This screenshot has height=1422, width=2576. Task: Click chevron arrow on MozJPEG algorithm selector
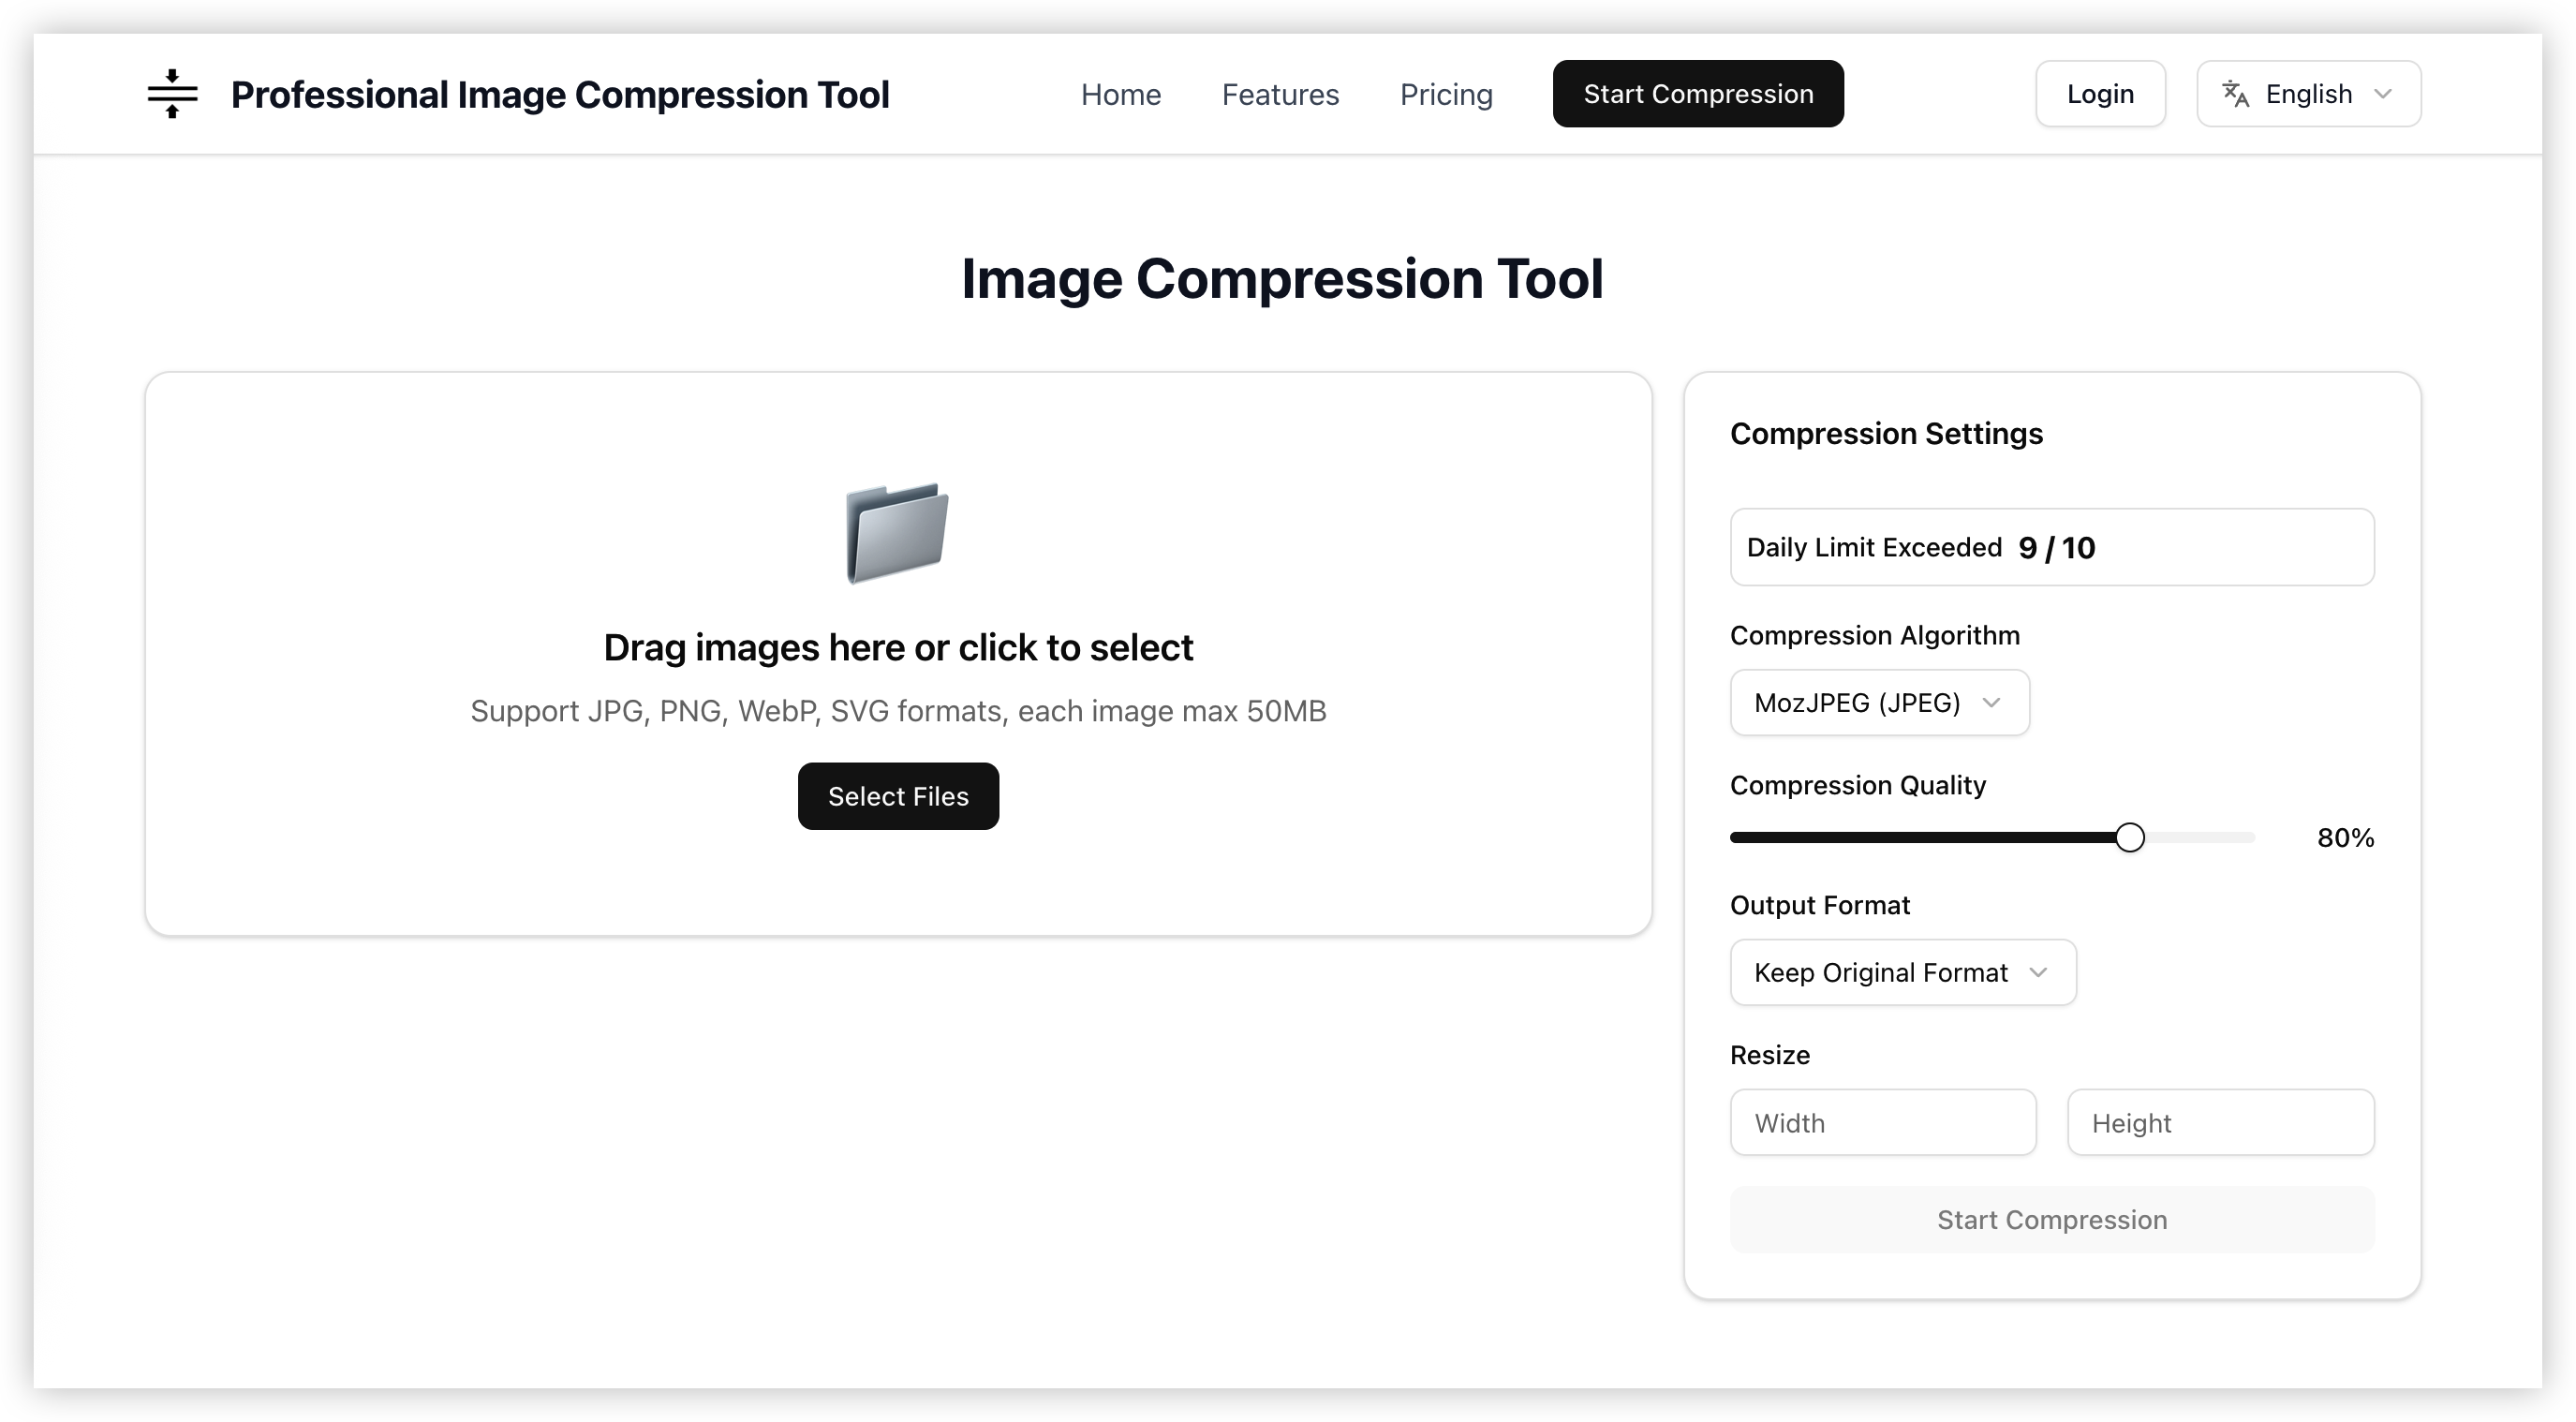pyautogui.click(x=1991, y=703)
